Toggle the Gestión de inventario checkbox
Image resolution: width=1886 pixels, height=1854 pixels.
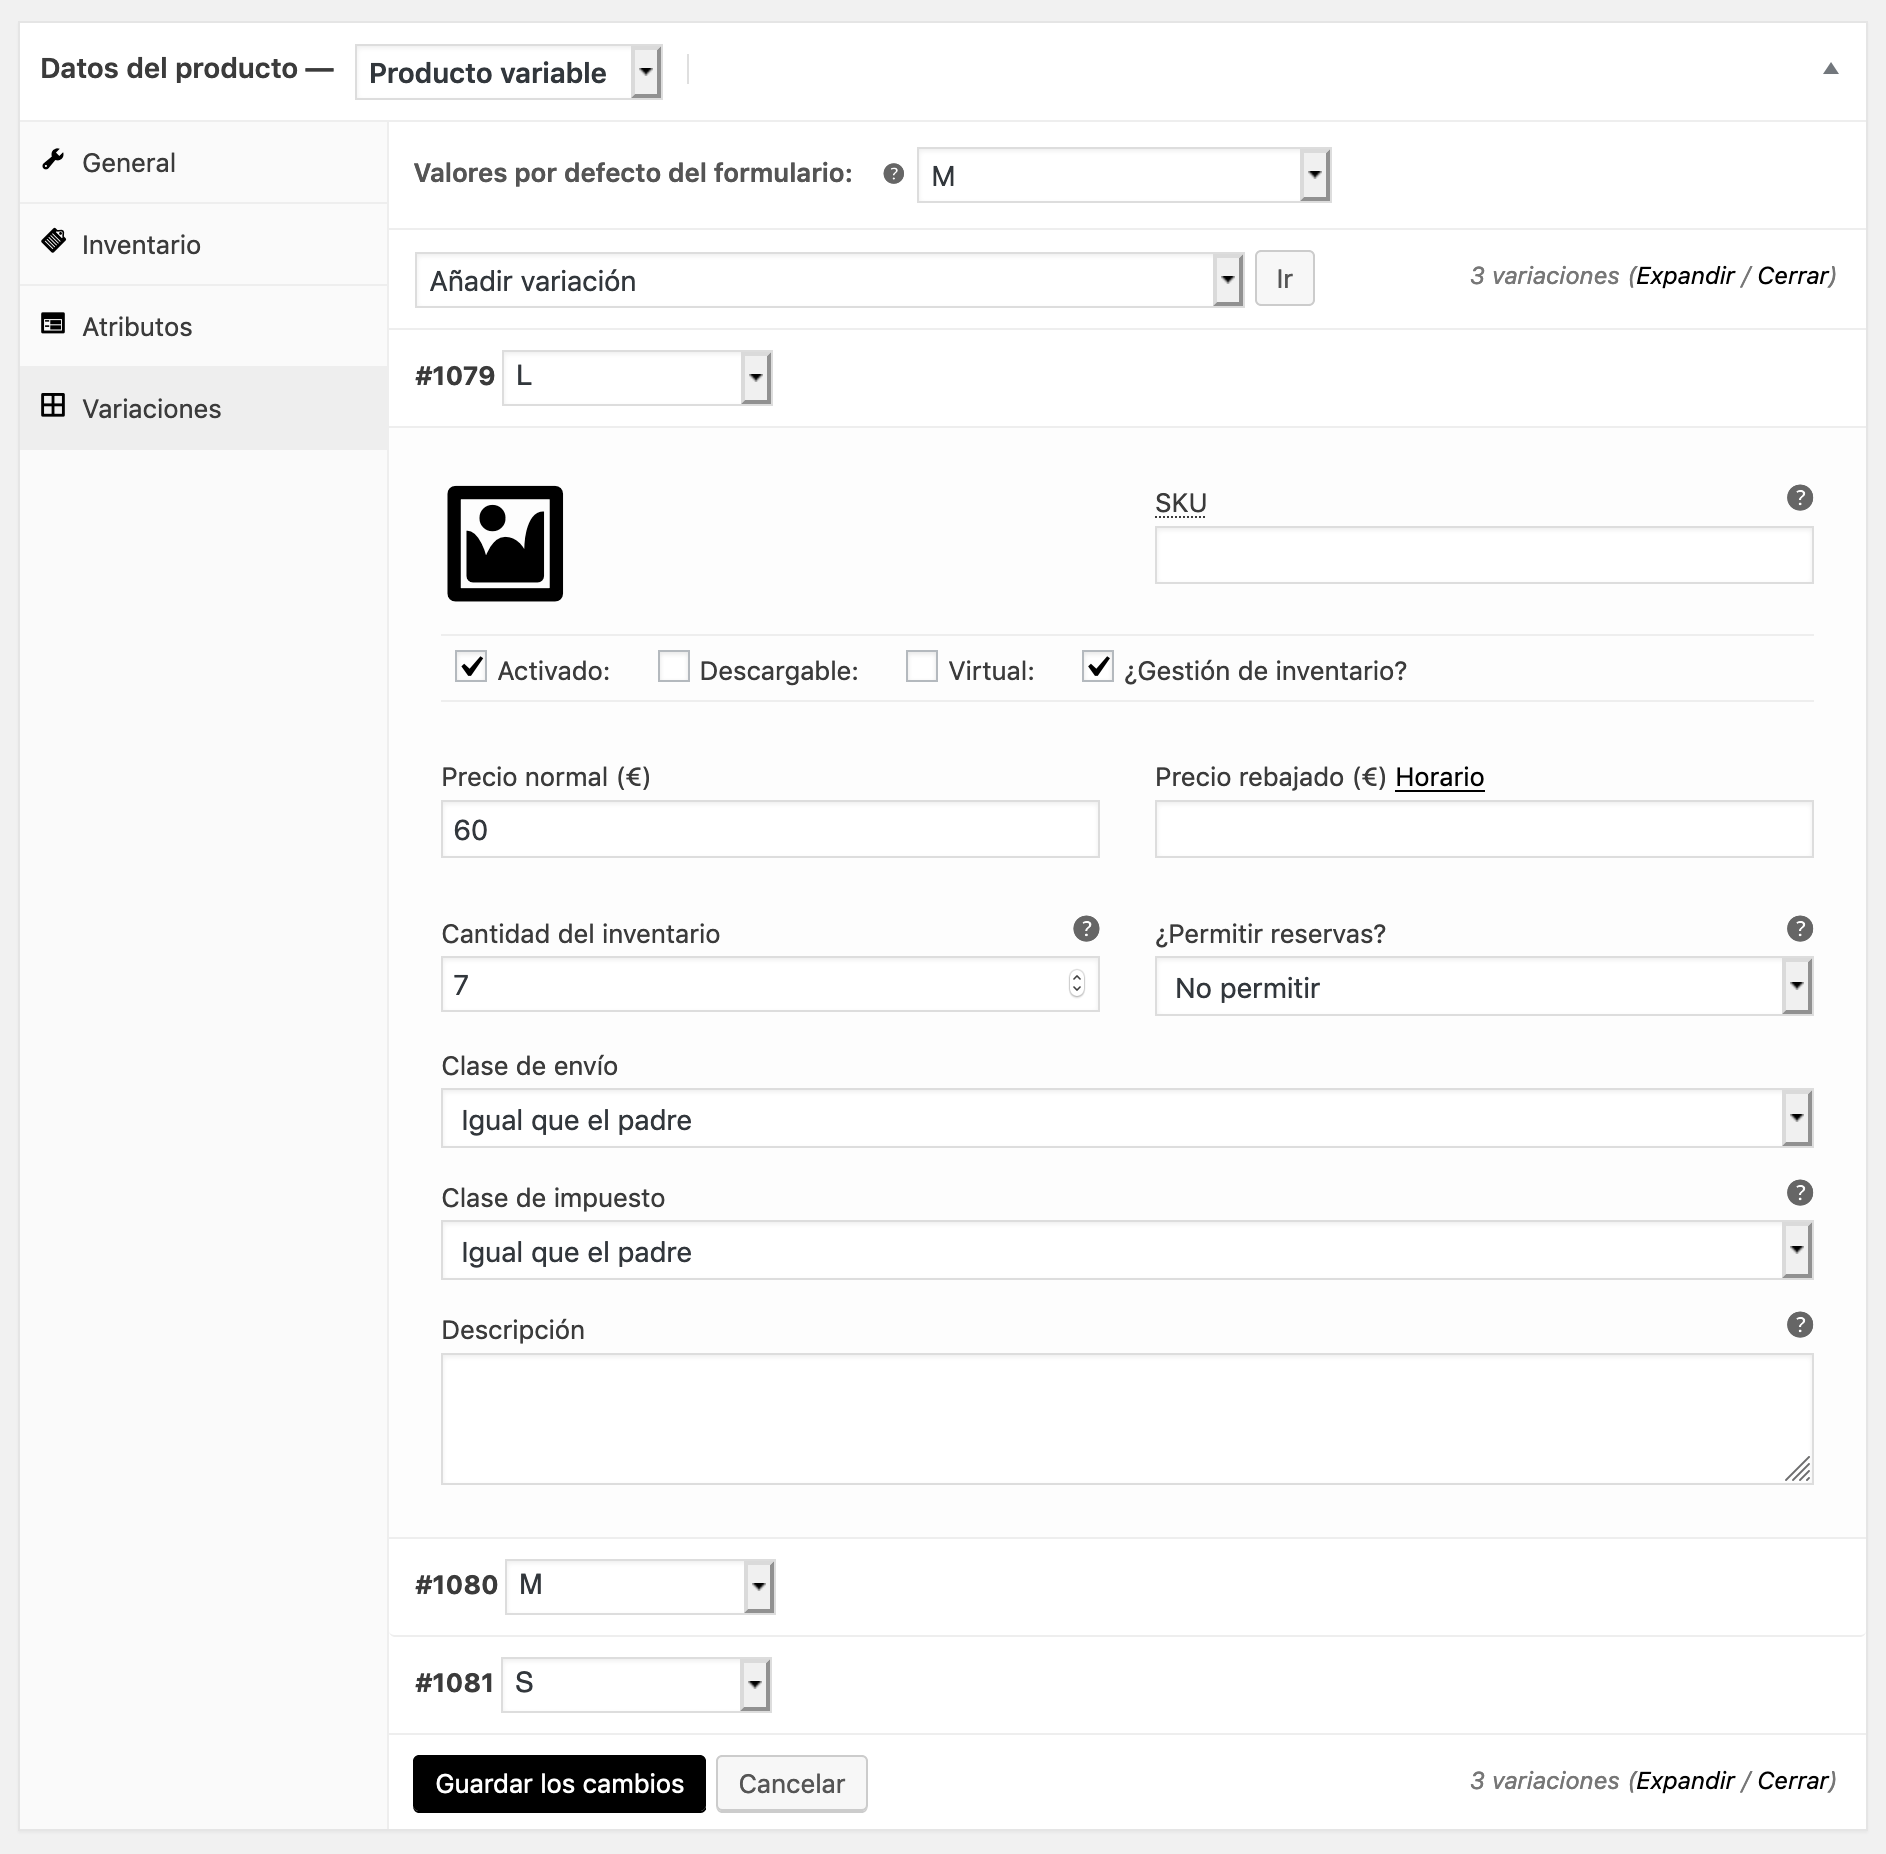tap(1097, 667)
